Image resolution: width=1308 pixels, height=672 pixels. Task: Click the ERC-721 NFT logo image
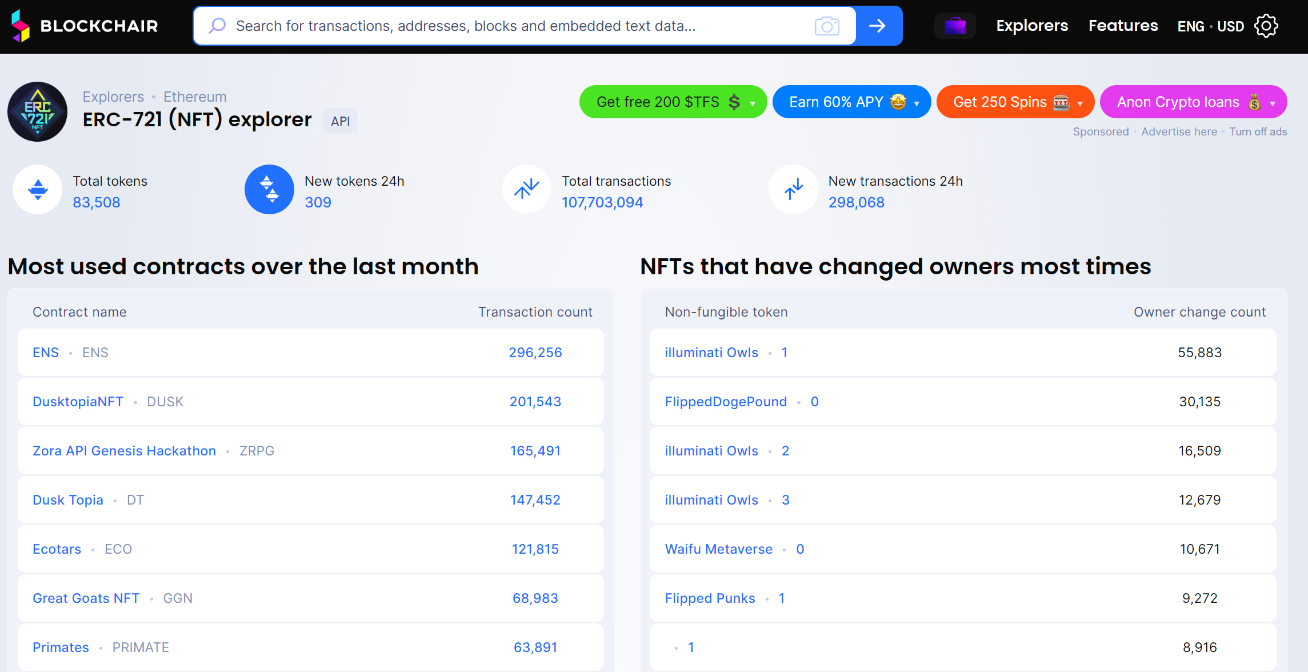coord(37,112)
